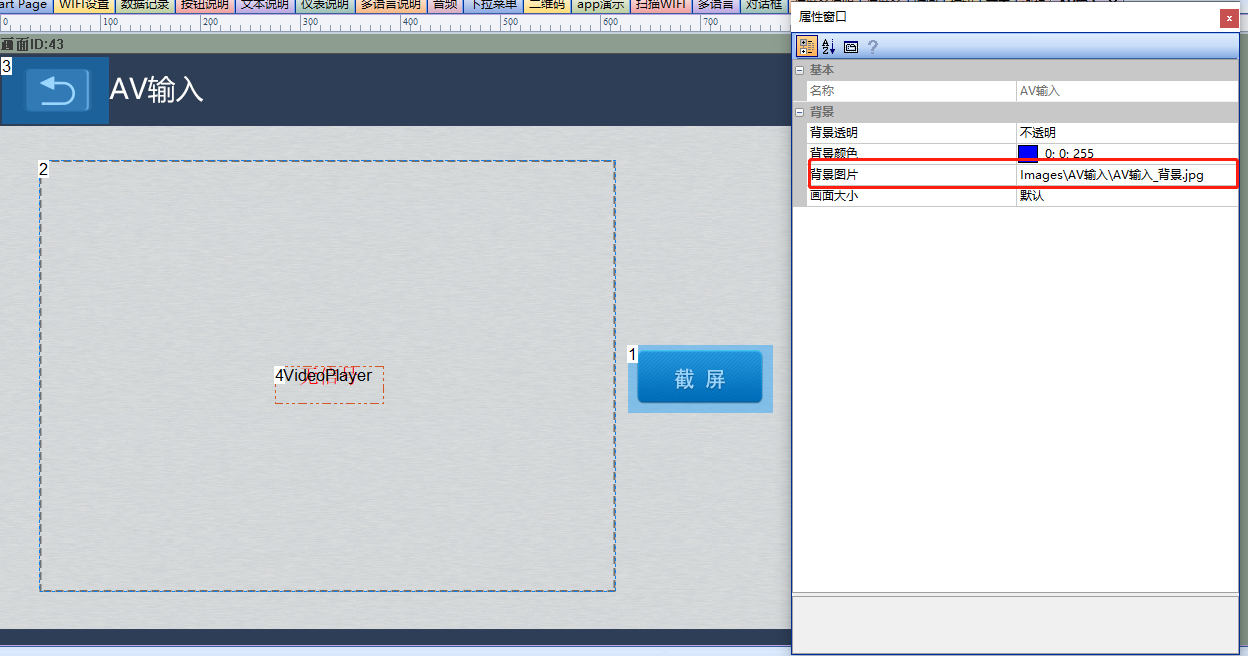Select the 名称 property value AV输入
1248x656 pixels.
click(x=1127, y=91)
